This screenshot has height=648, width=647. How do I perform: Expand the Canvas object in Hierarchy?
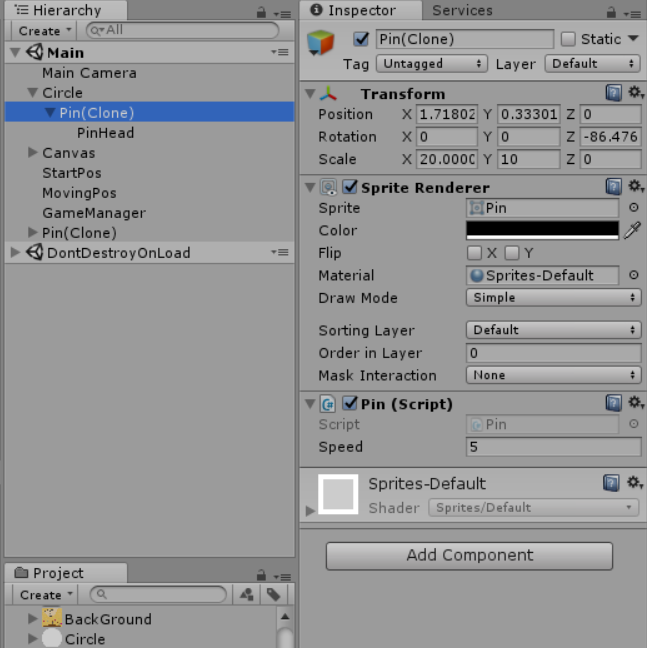(x=33, y=152)
